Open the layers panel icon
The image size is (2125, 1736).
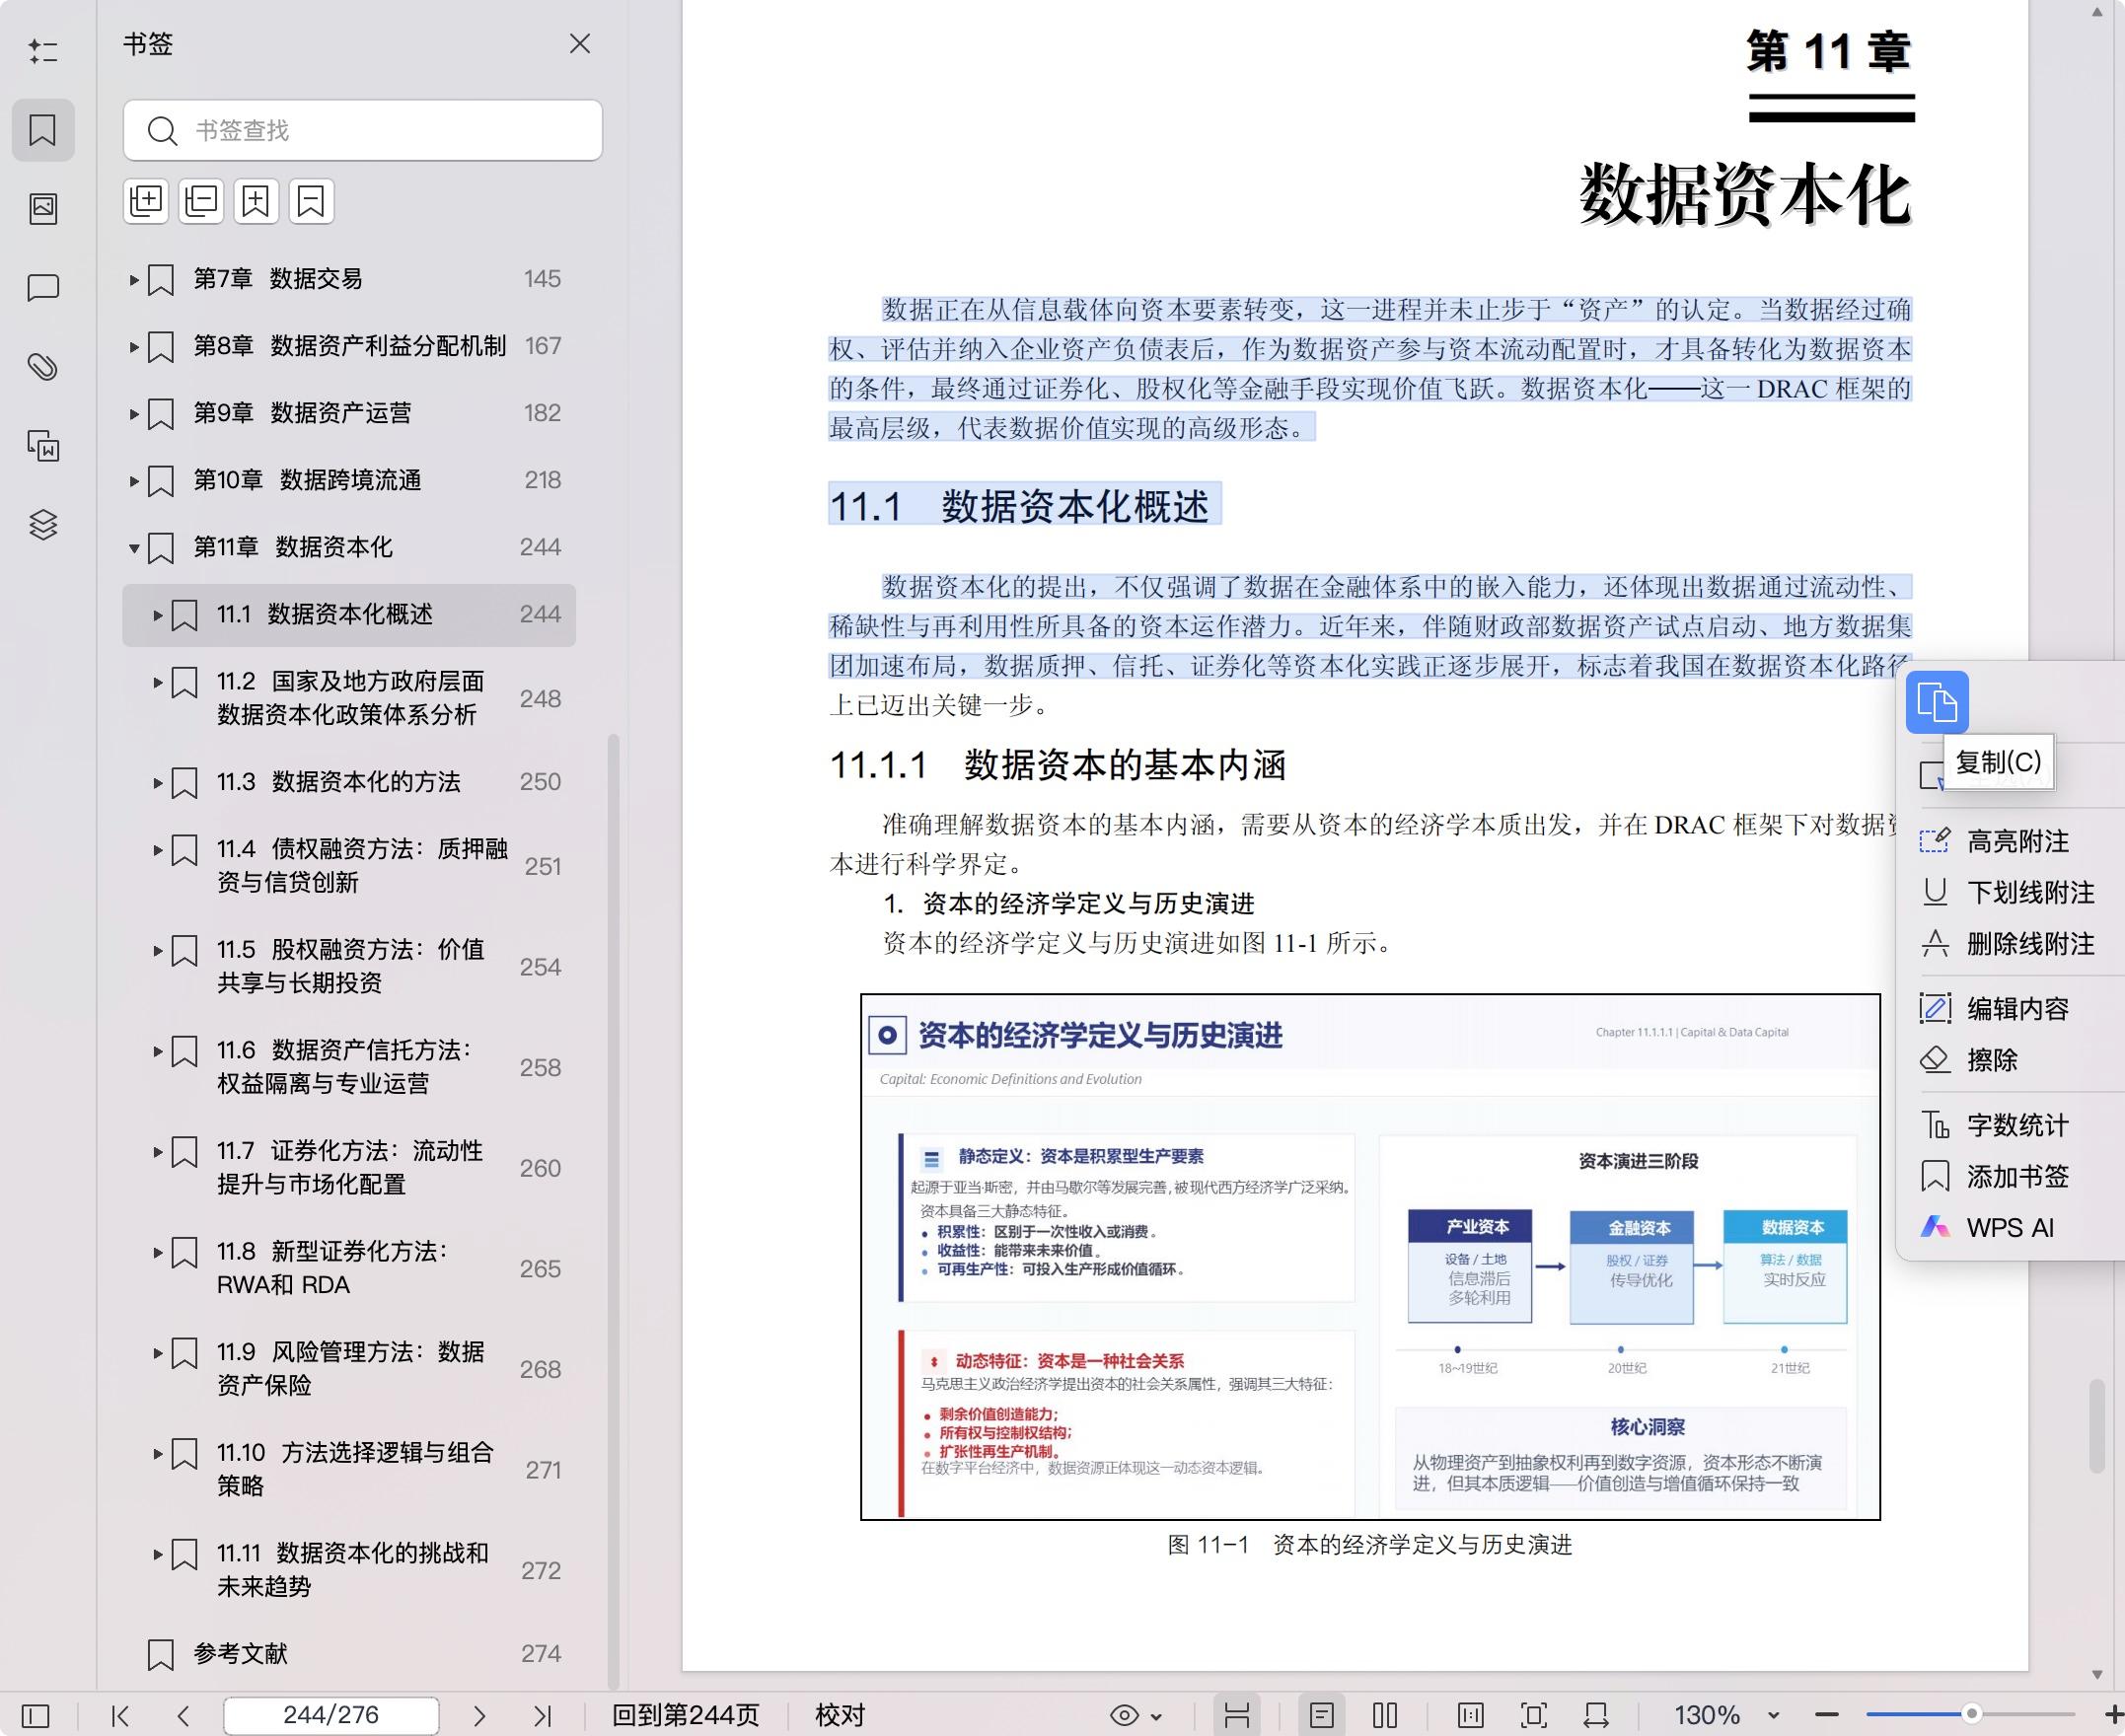click(x=43, y=524)
